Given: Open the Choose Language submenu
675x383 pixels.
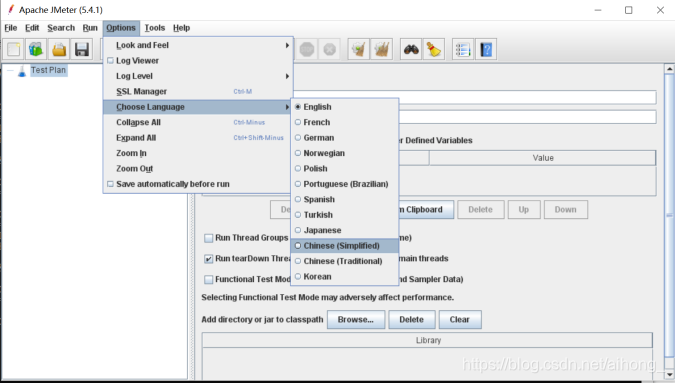Looking at the screenshot, I should (x=198, y=107).
